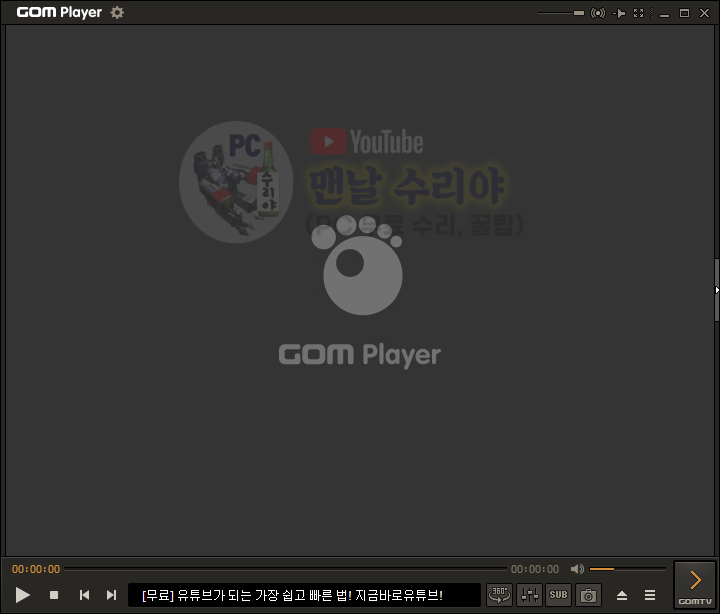
Task: Capture a screenshot with the camera icon
Action: point(588,595)
